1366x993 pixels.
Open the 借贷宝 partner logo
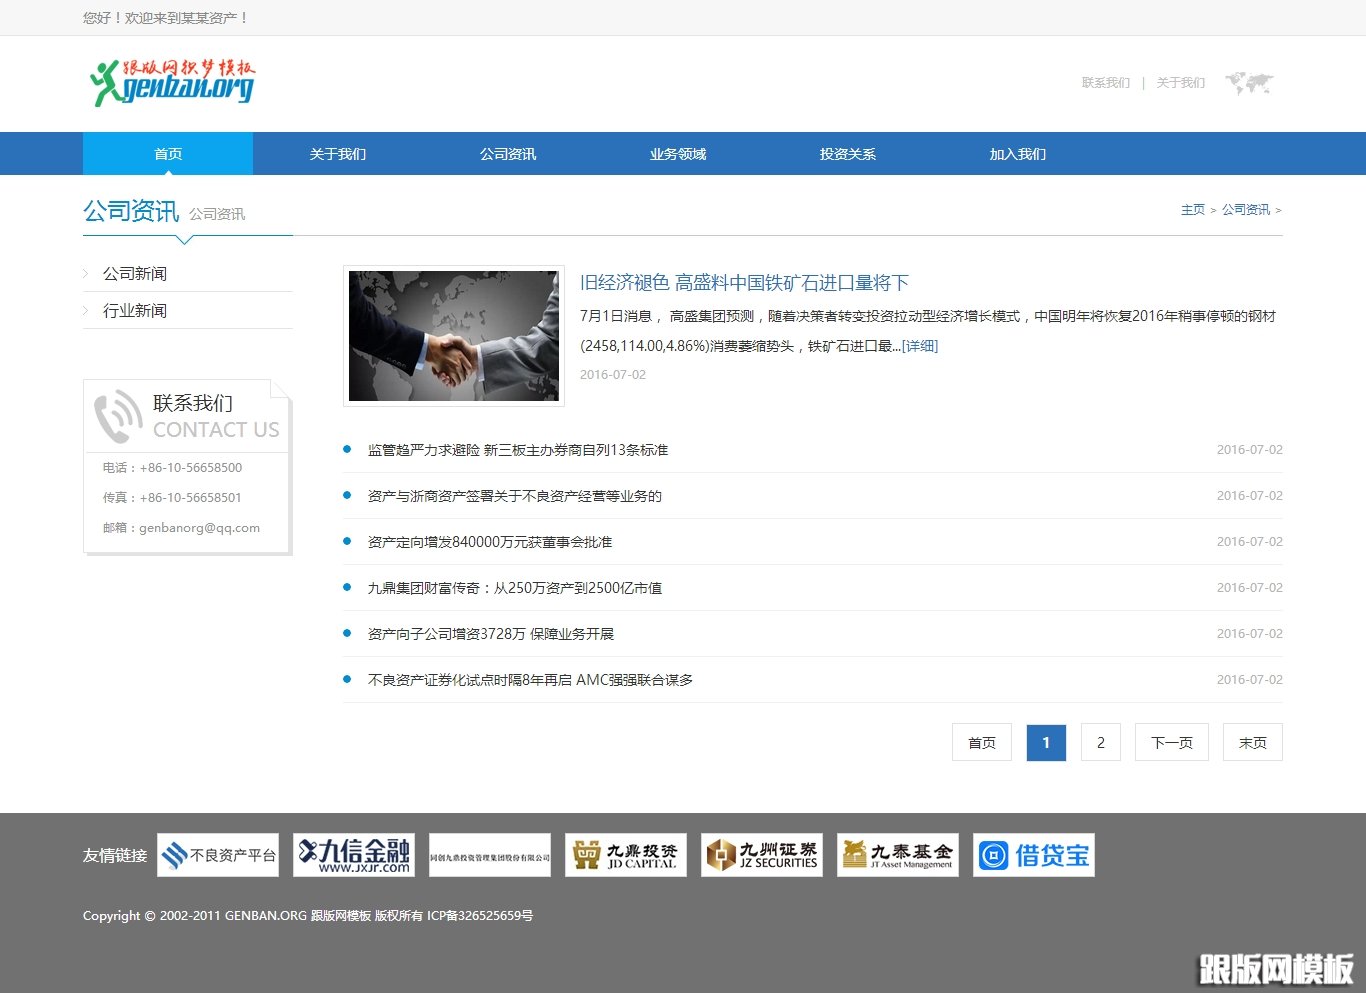(x=1034, y=855)
